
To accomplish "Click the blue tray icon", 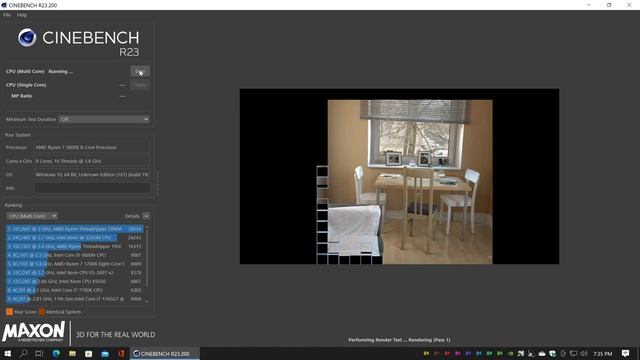I will (x=479, y=353).
